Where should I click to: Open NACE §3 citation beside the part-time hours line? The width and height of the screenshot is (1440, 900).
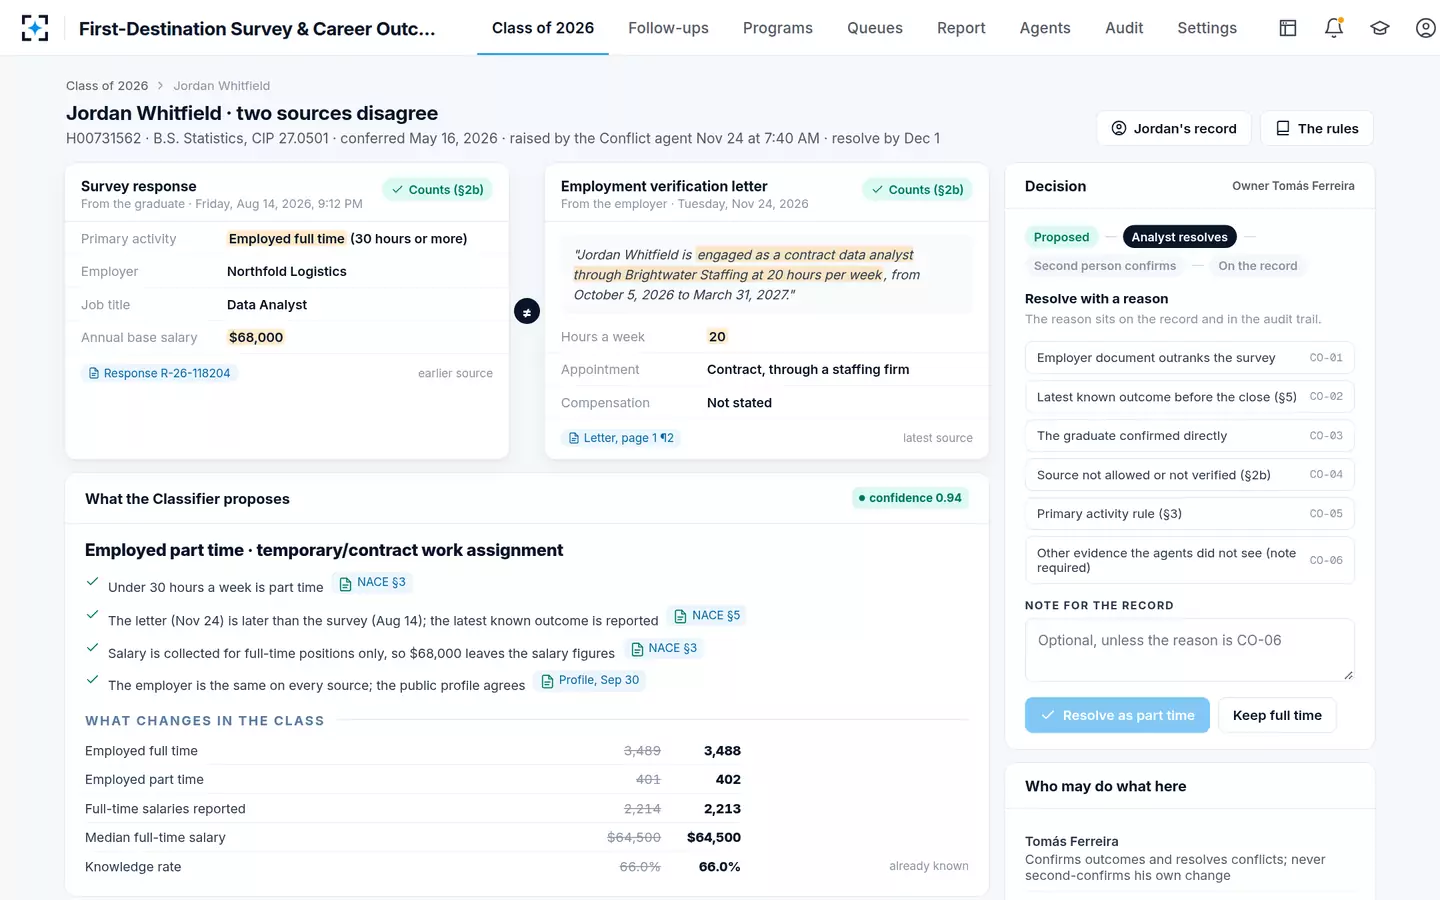click(x=372, y=583)
